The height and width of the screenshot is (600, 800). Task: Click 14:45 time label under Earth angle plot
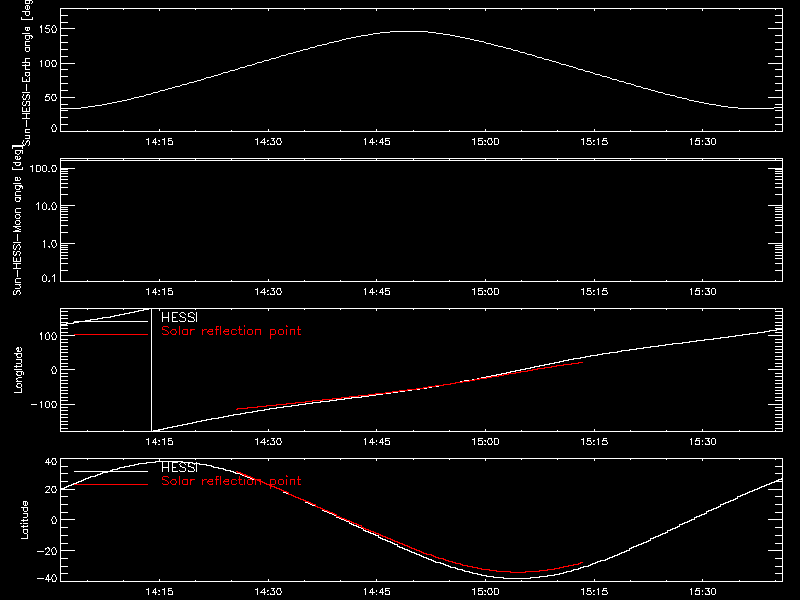tap(377, 142)
